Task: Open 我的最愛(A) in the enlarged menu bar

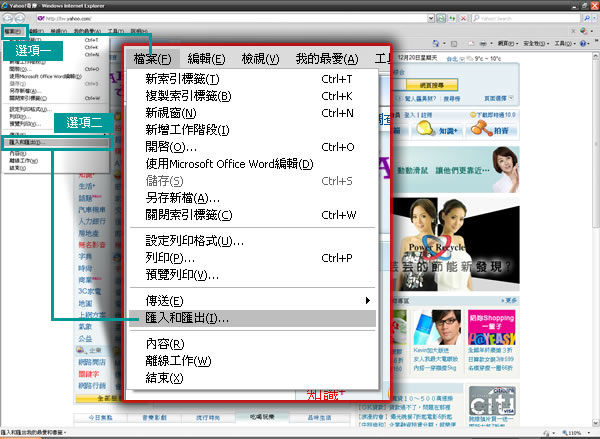Action: tap(327, 59)
